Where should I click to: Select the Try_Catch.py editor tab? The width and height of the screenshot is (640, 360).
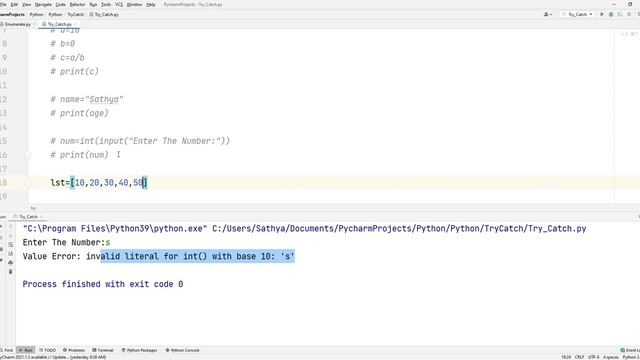click(x=58, y=24)
